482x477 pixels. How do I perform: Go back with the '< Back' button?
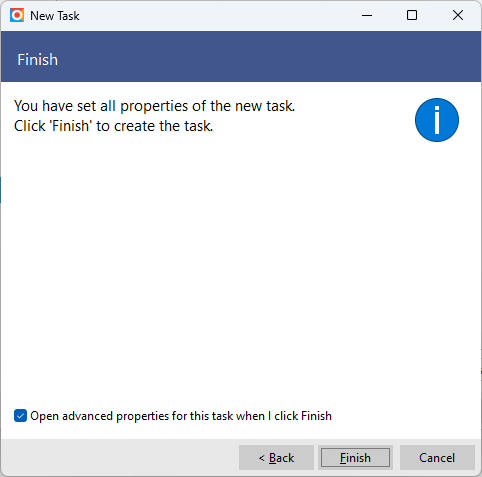point(276,458)
